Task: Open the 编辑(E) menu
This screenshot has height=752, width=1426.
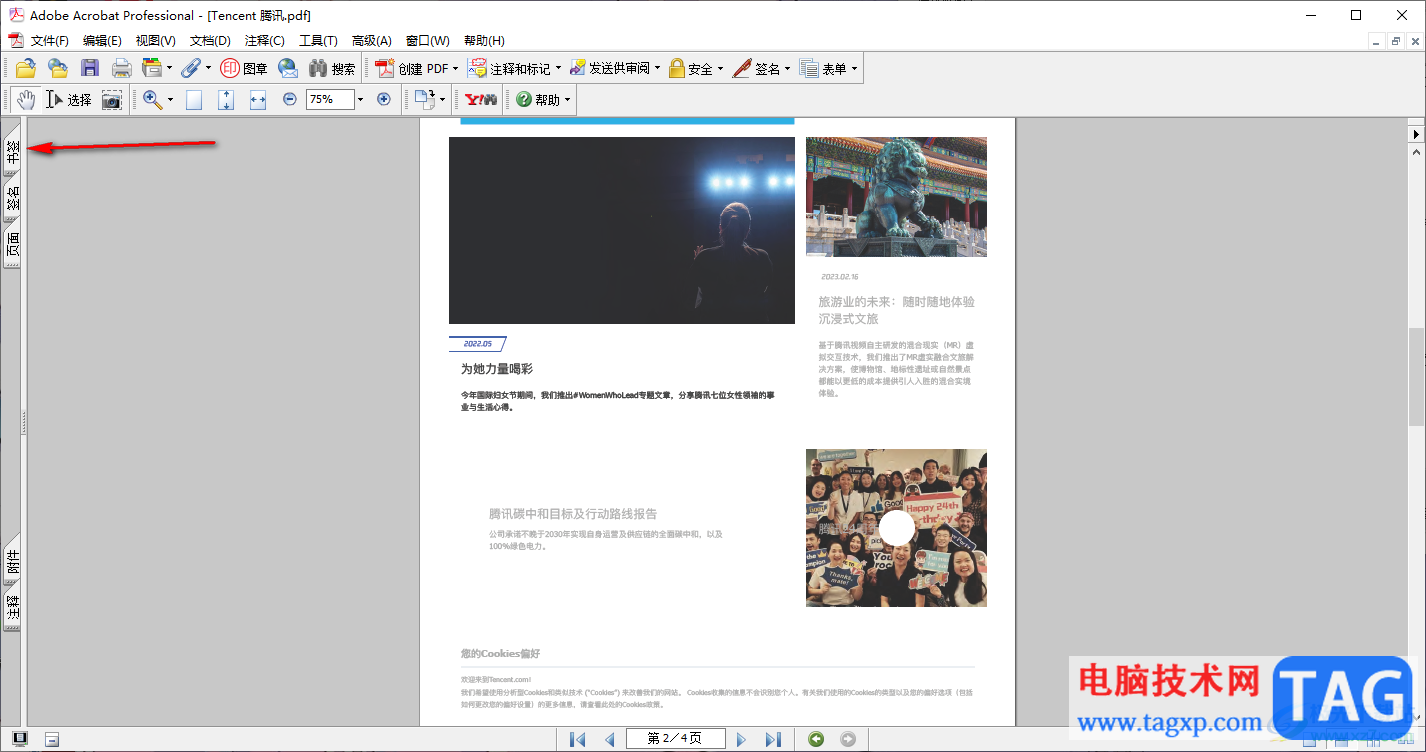Action: tap(102, 41)
